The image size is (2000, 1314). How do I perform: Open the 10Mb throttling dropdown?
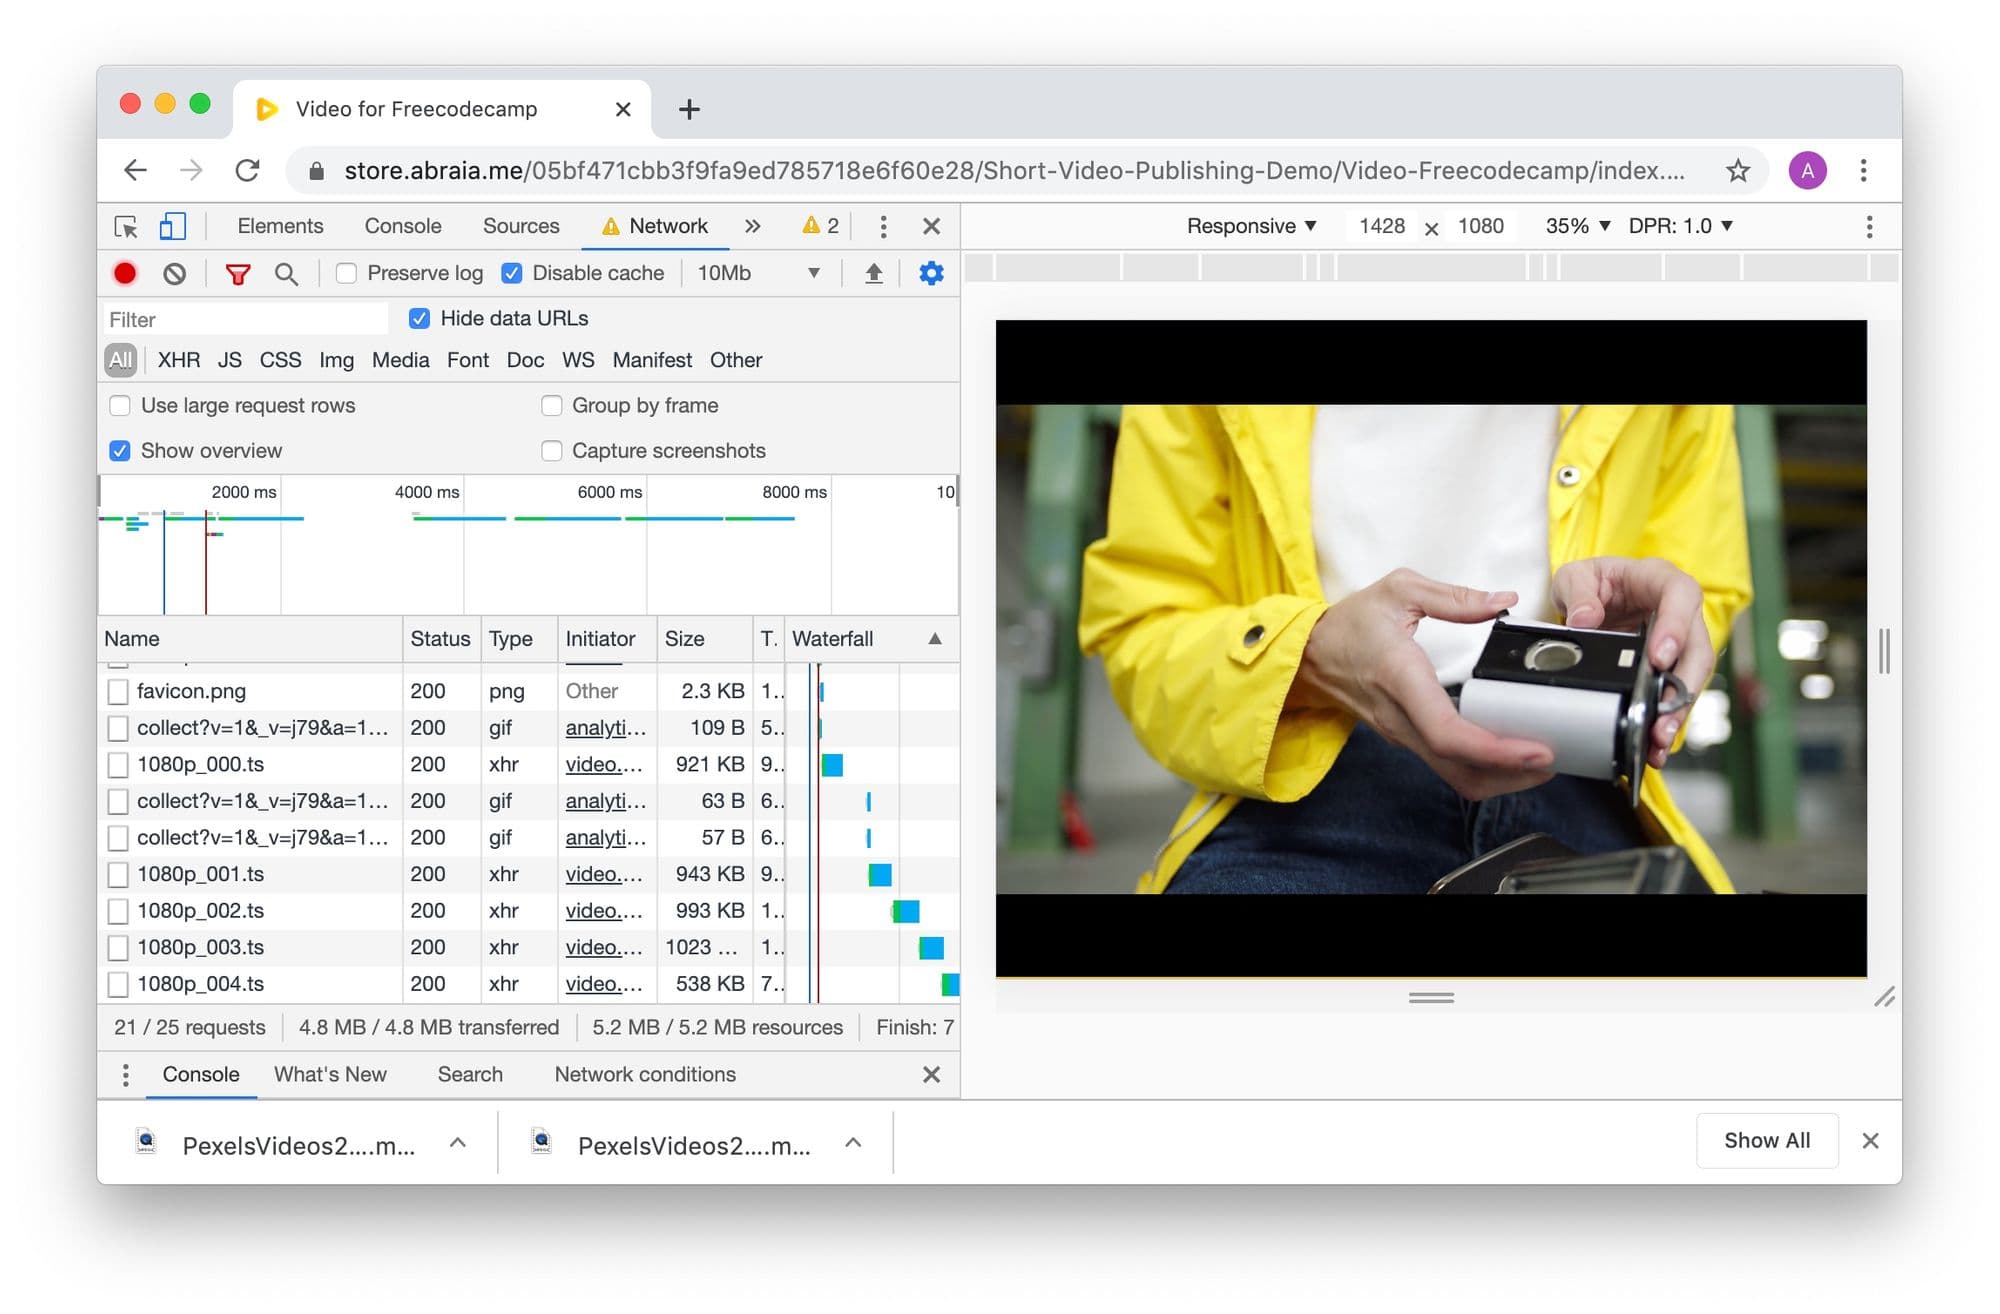[x=758, y=273]
